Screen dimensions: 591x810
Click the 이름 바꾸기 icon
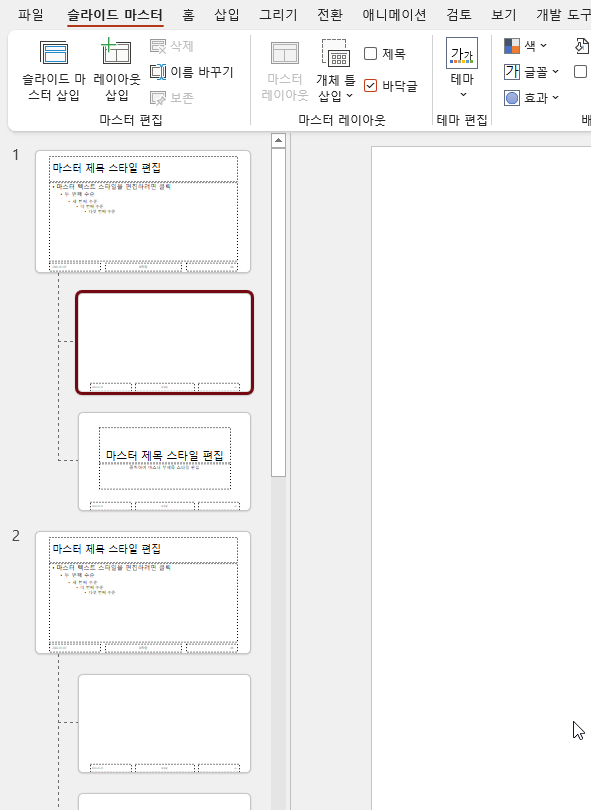tap(158, 72)
